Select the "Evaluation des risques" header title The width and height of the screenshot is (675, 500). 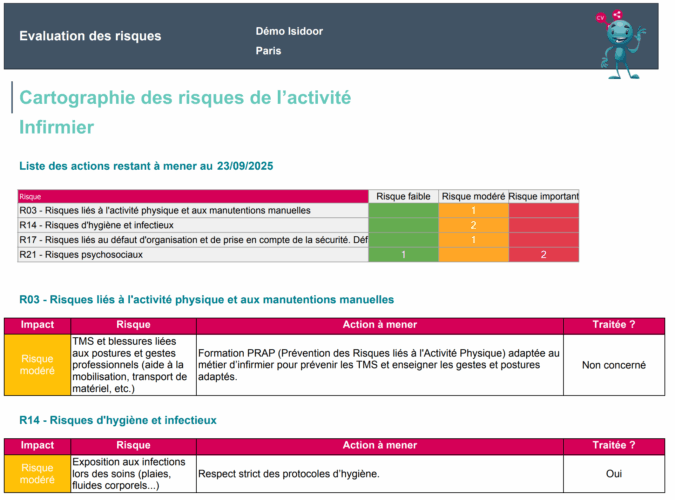[x=90, y=37]
